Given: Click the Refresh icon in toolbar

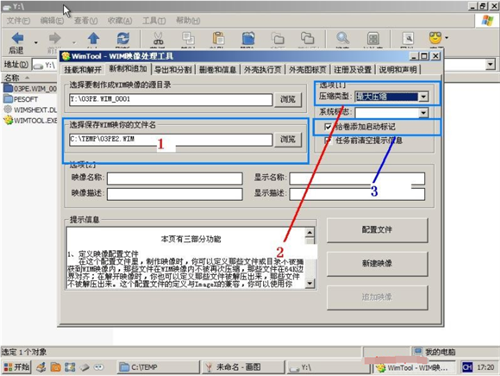Looking at the screenshot, I should (x=123, y=38).
